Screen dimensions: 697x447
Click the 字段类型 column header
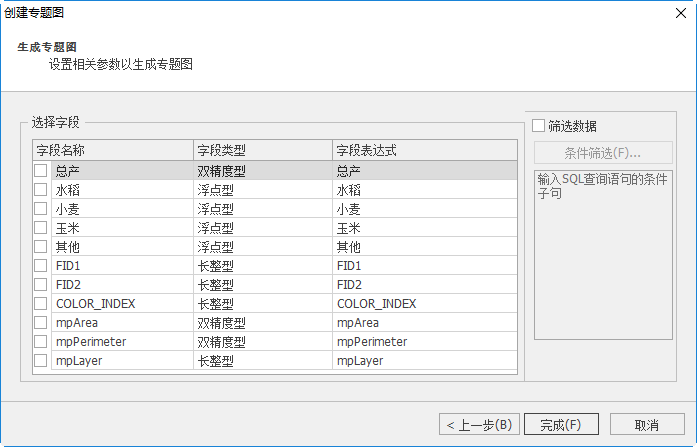tap(262, 151)
